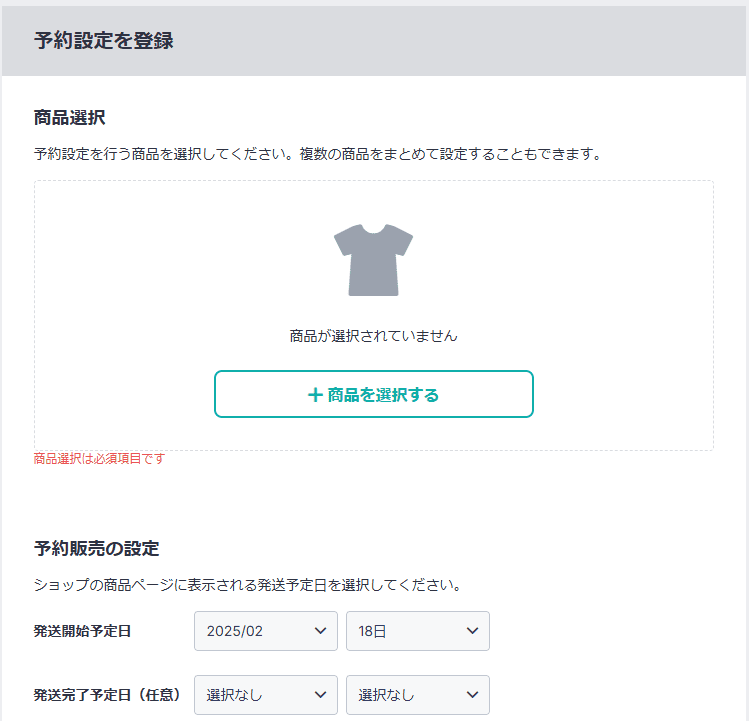Click the plus icon in 商品を選択する button
This screenshot has height=721, width=749.
(x=315, y=395)
